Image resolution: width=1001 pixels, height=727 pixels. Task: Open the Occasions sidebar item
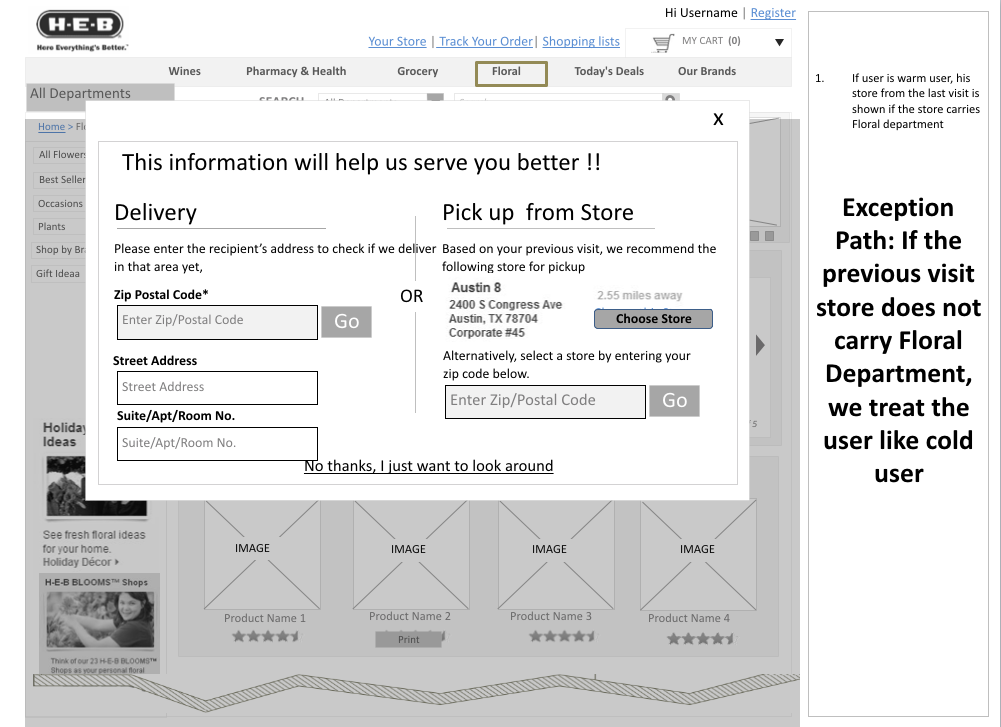pyautogui.click(x=59, y=204)
